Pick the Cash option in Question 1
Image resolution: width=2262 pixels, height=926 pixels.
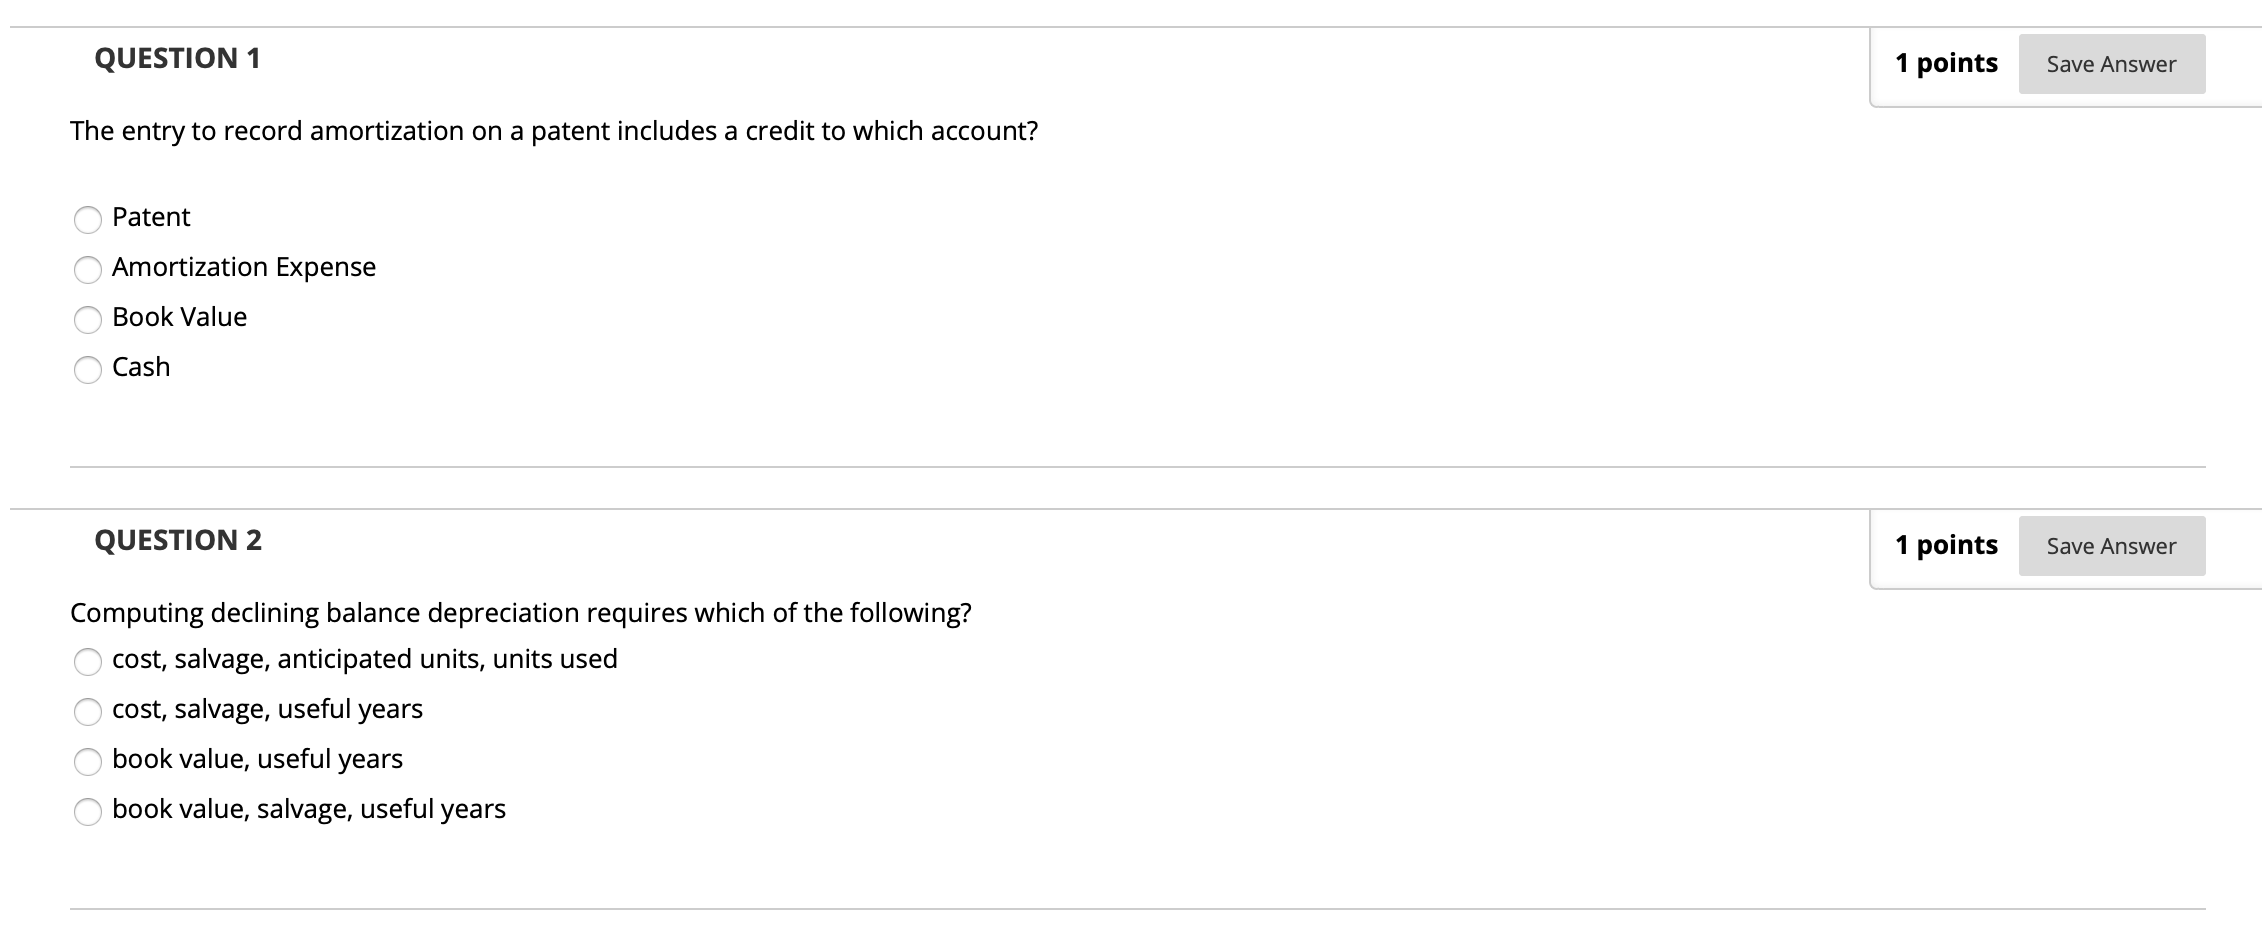[x=88, y=369]
